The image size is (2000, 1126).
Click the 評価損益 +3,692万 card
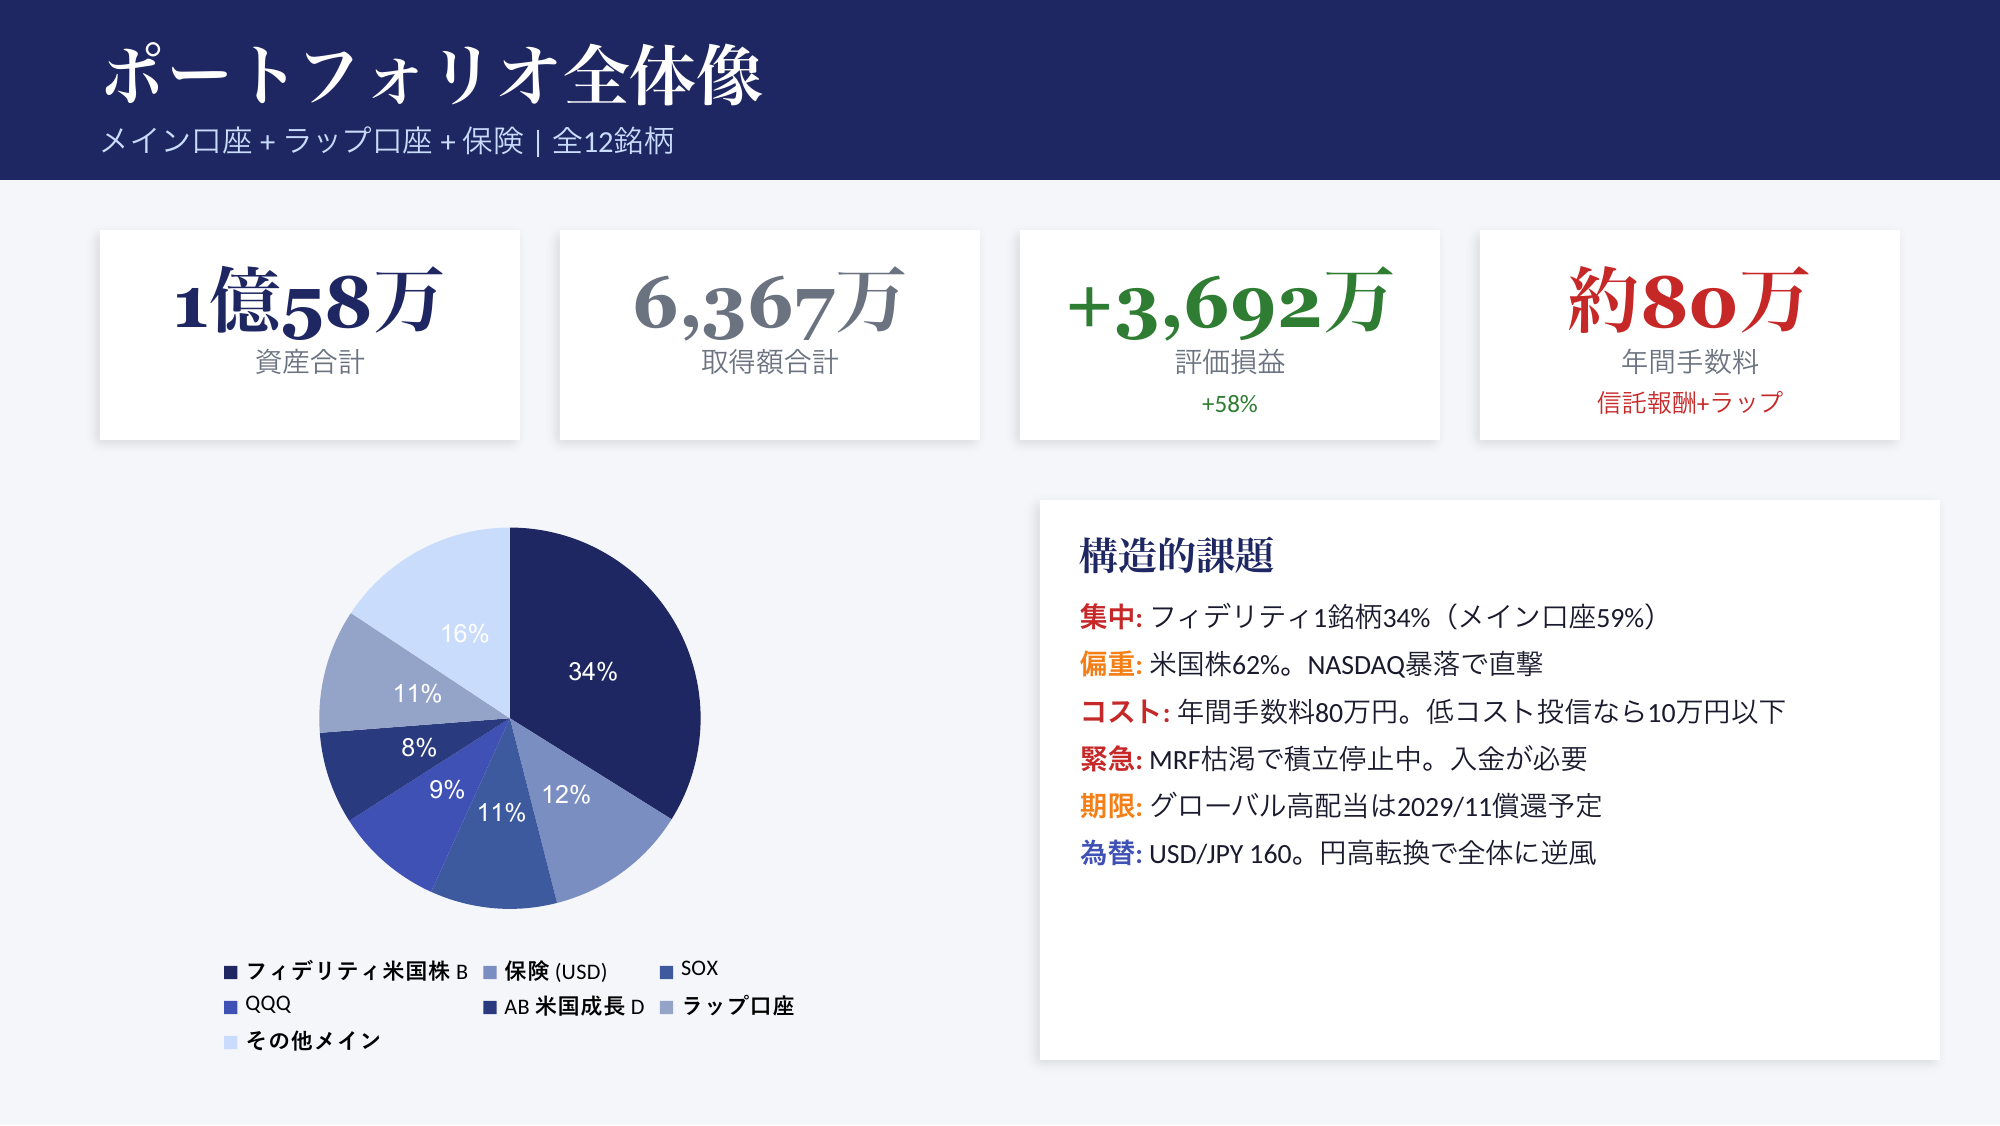[x=1230, y=335]
